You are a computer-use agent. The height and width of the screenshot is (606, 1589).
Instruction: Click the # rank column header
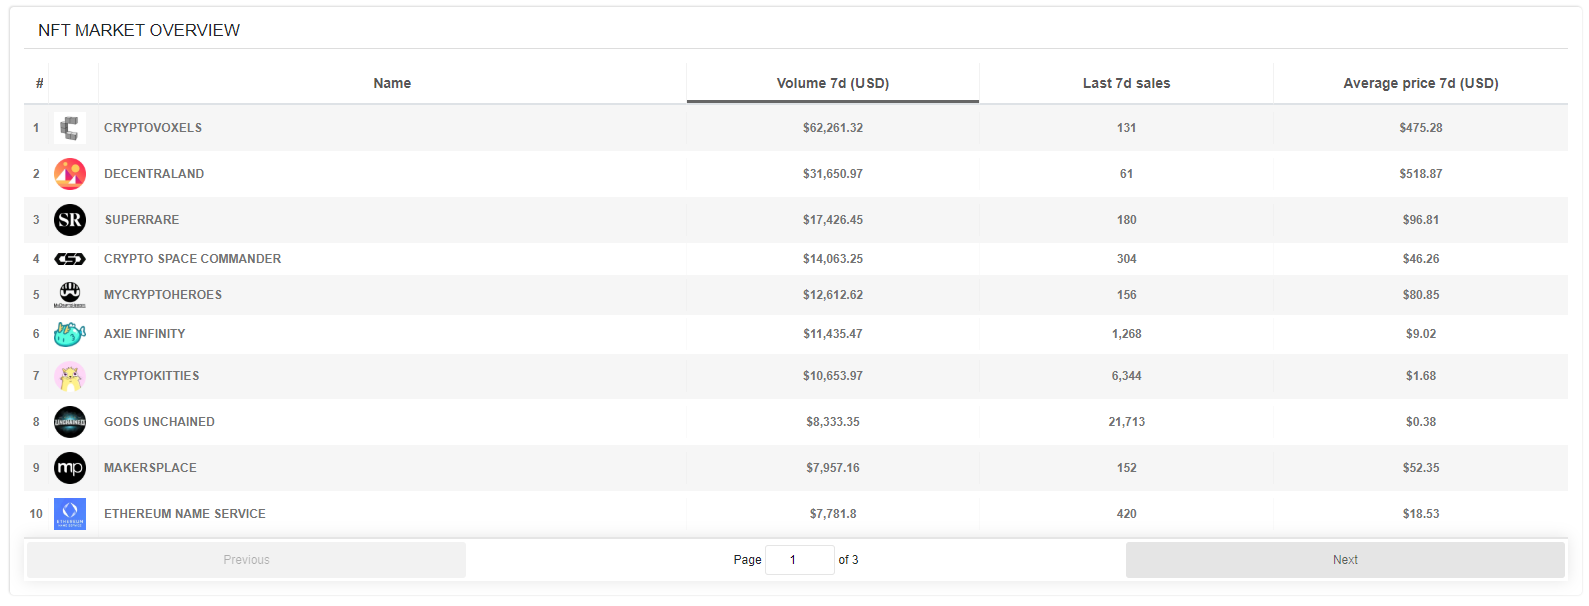coord(39,83)
